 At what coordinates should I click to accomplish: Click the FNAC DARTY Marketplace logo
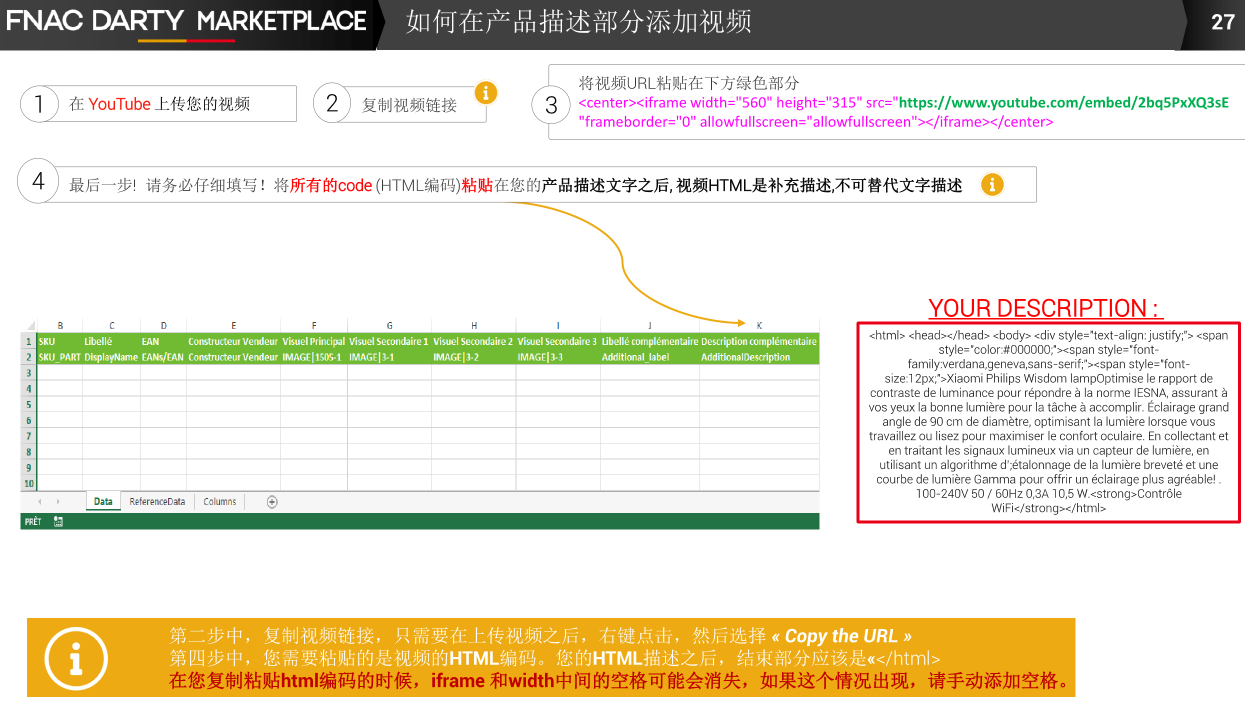(x=187, y=21)
